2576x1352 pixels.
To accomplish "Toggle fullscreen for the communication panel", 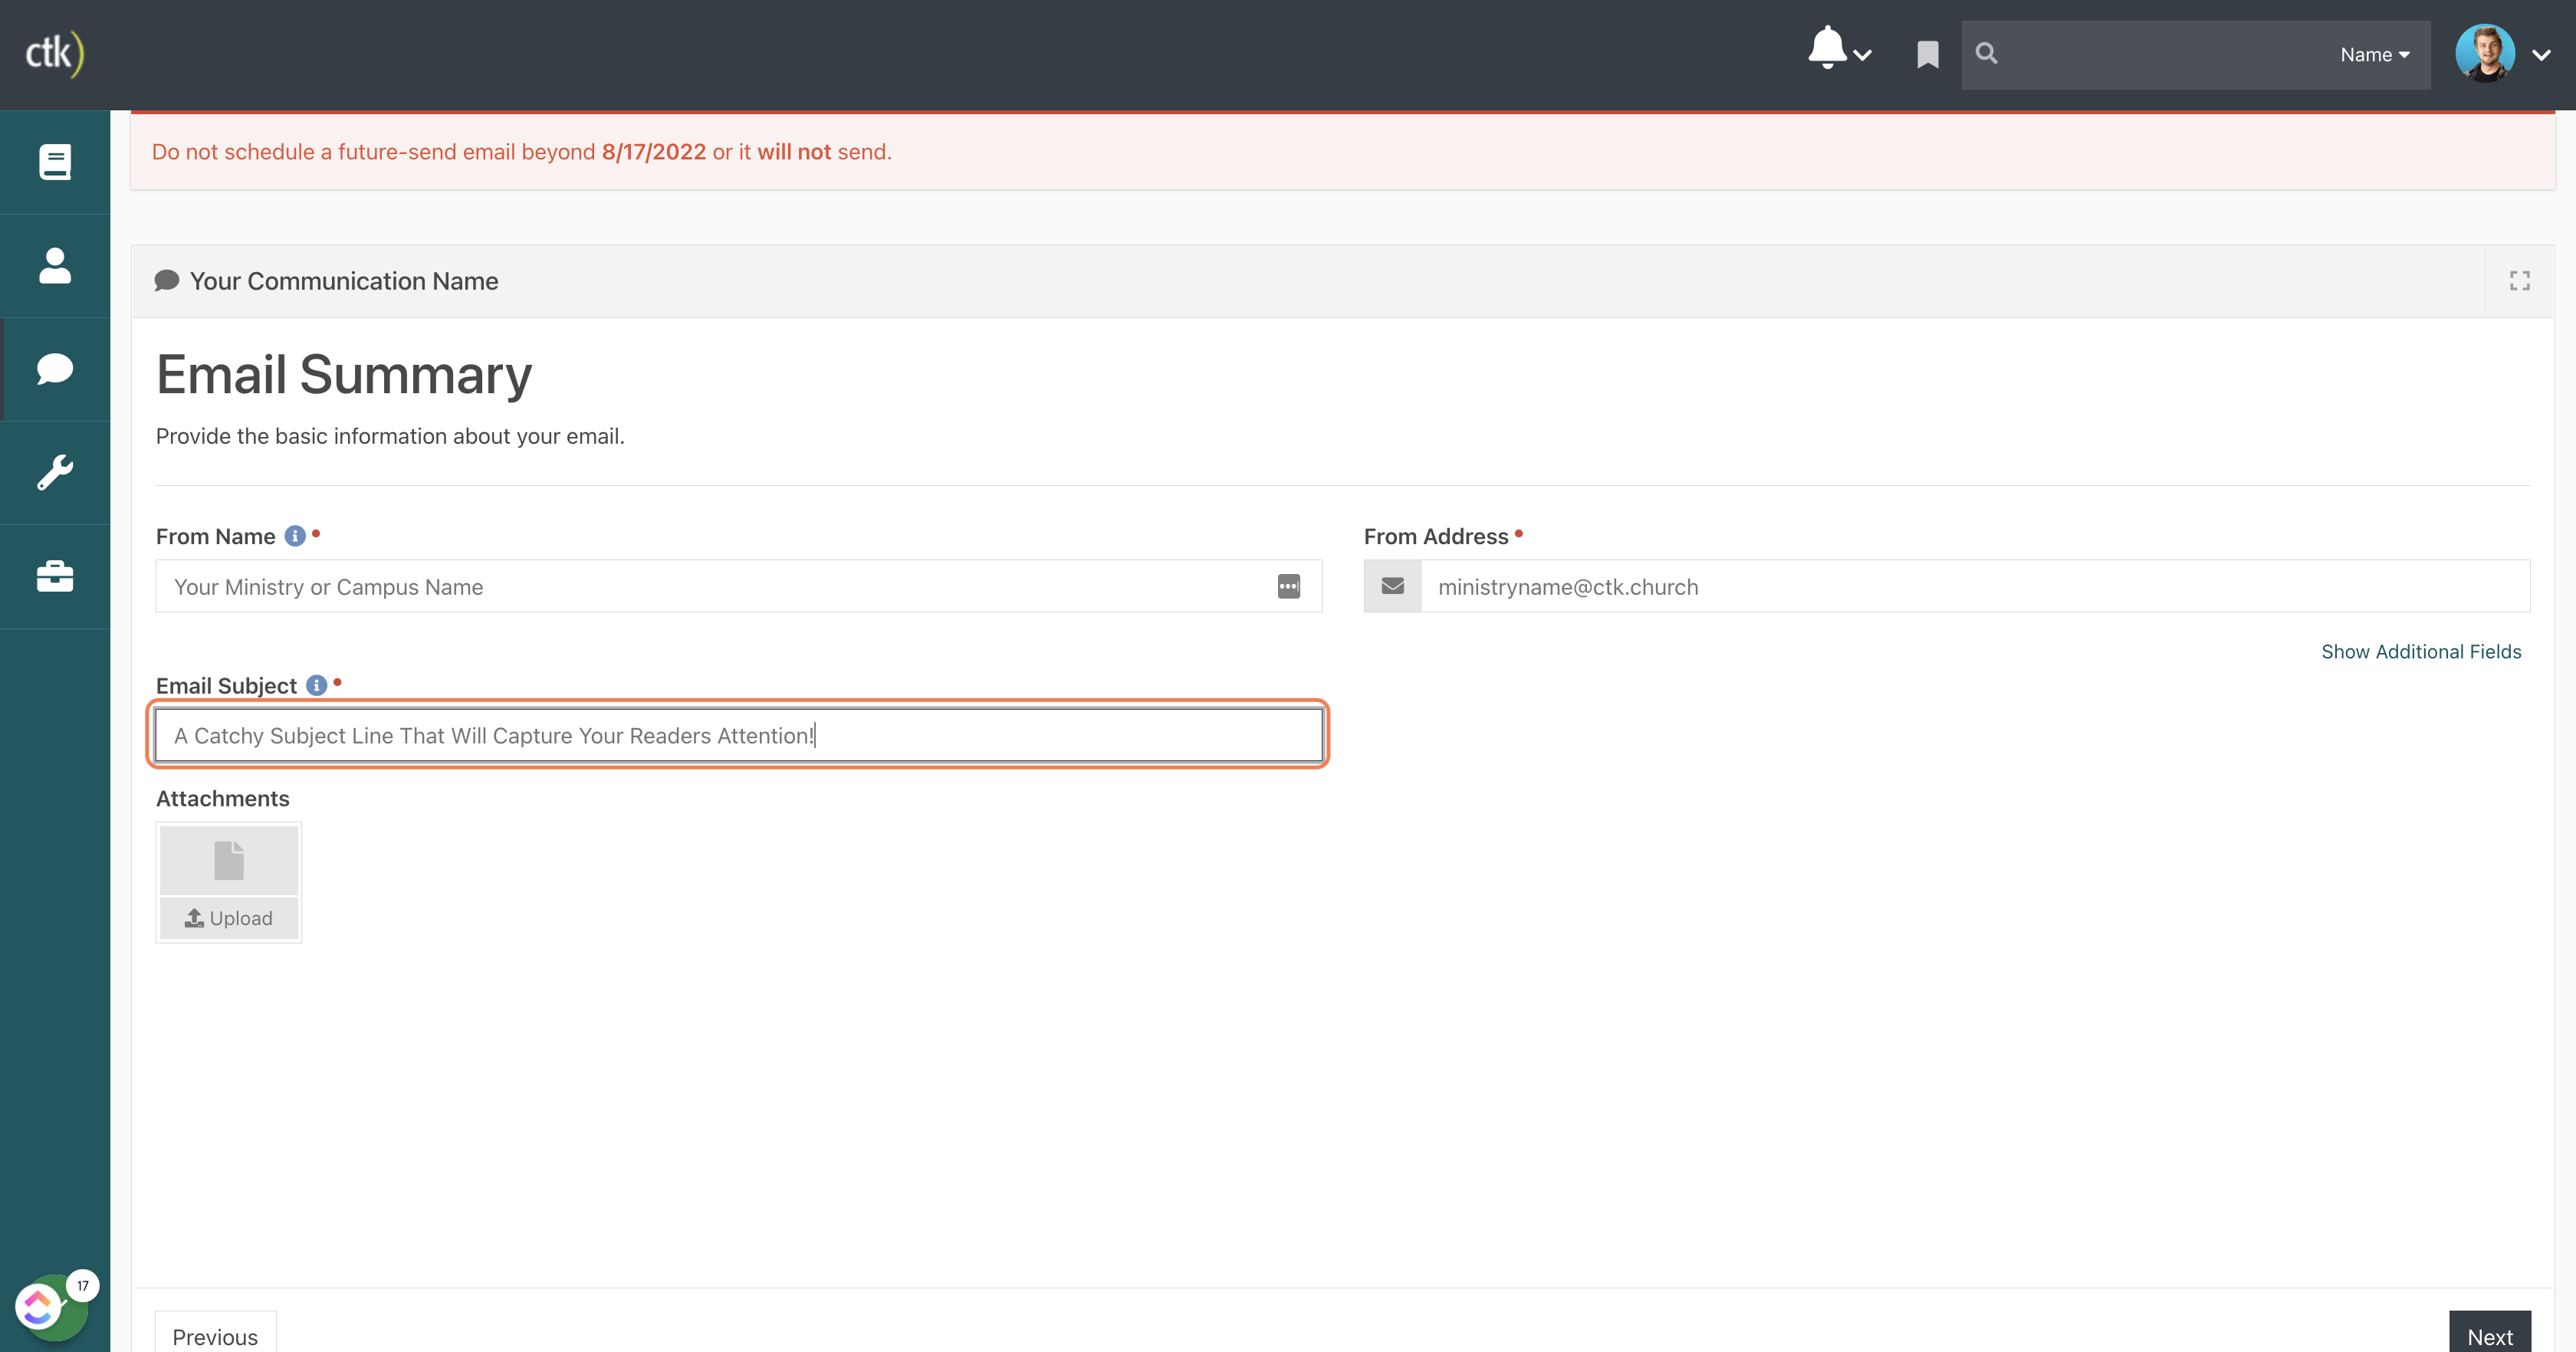I will pyautogui.click(x=2519, y=281).
